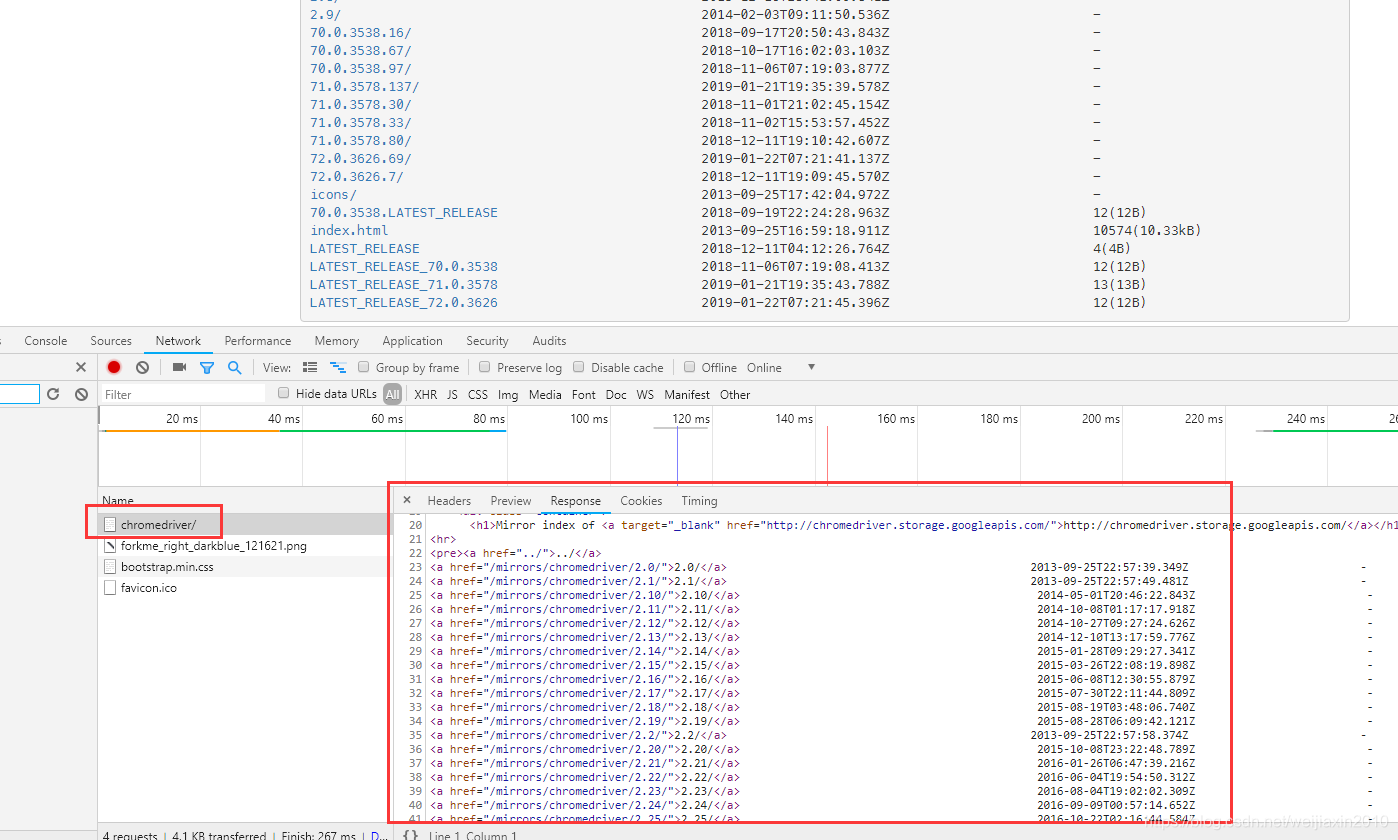Open the LATEST_RELEASE_71.0.3578 link

click(x=403, y=284)
